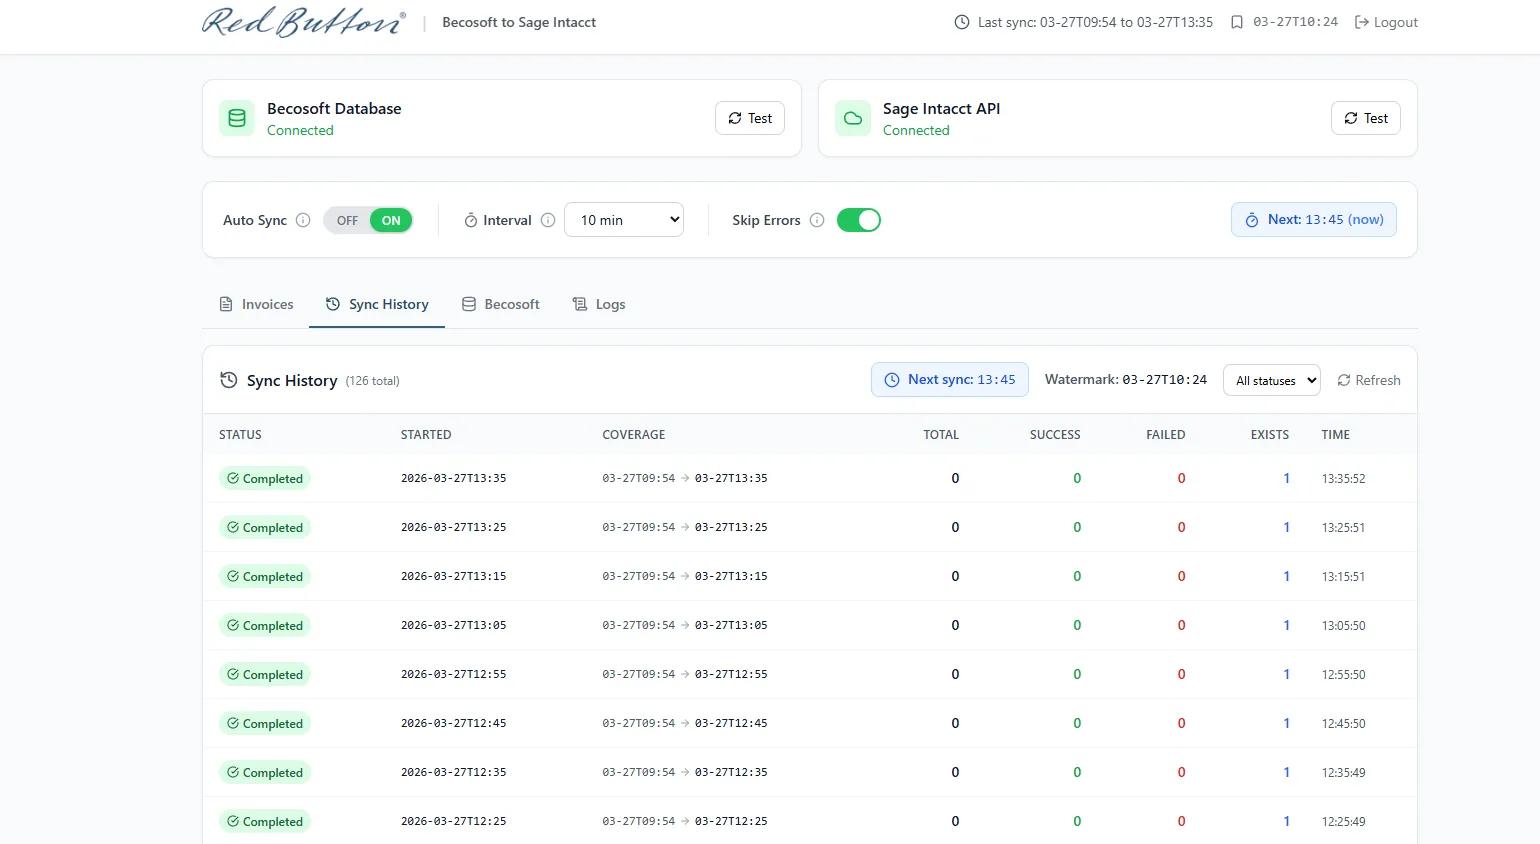Open the Logs tab

[x=599, y=304]
